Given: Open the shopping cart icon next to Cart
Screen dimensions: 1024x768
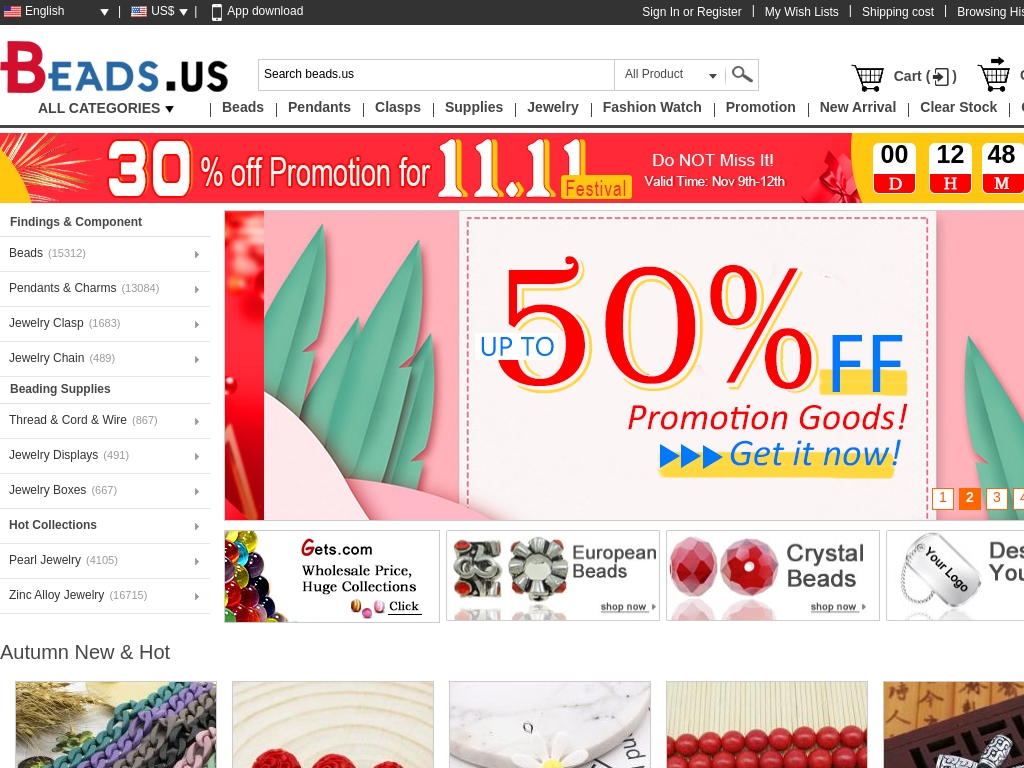Looking at the screenshot, I should pyautogui.click(x=867, y=77).
